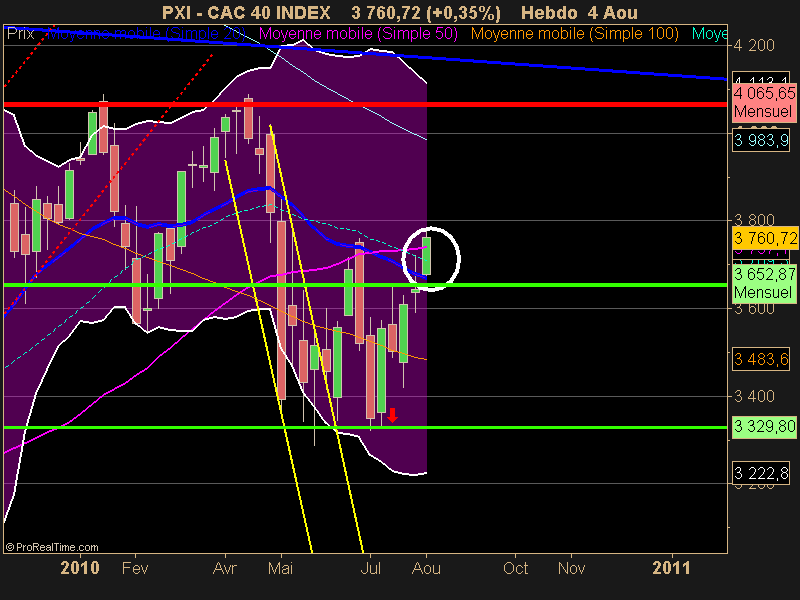Select the cyan 3 983,9 price tag
The width and height of the screenshot is (800, 600).
point(761,140)
